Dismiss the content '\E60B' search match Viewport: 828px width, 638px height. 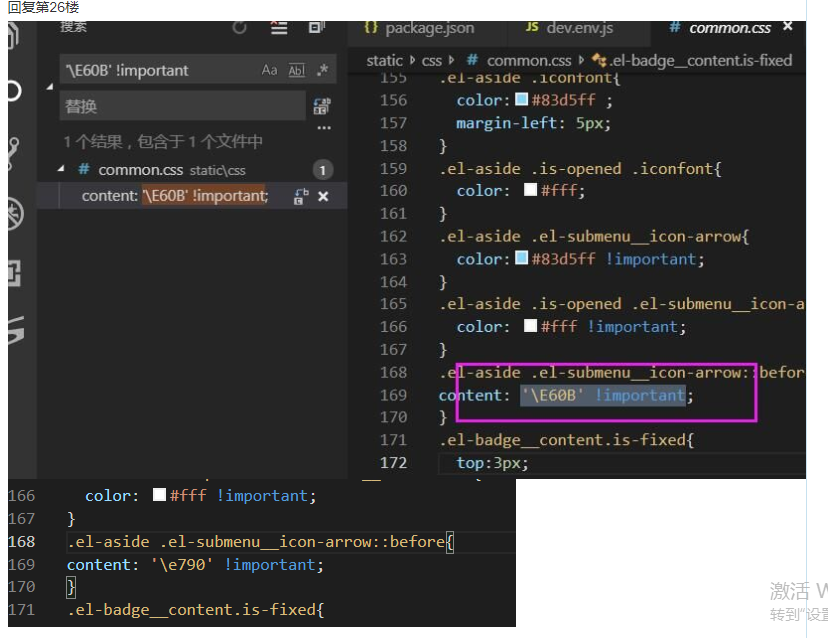(323, 197)
